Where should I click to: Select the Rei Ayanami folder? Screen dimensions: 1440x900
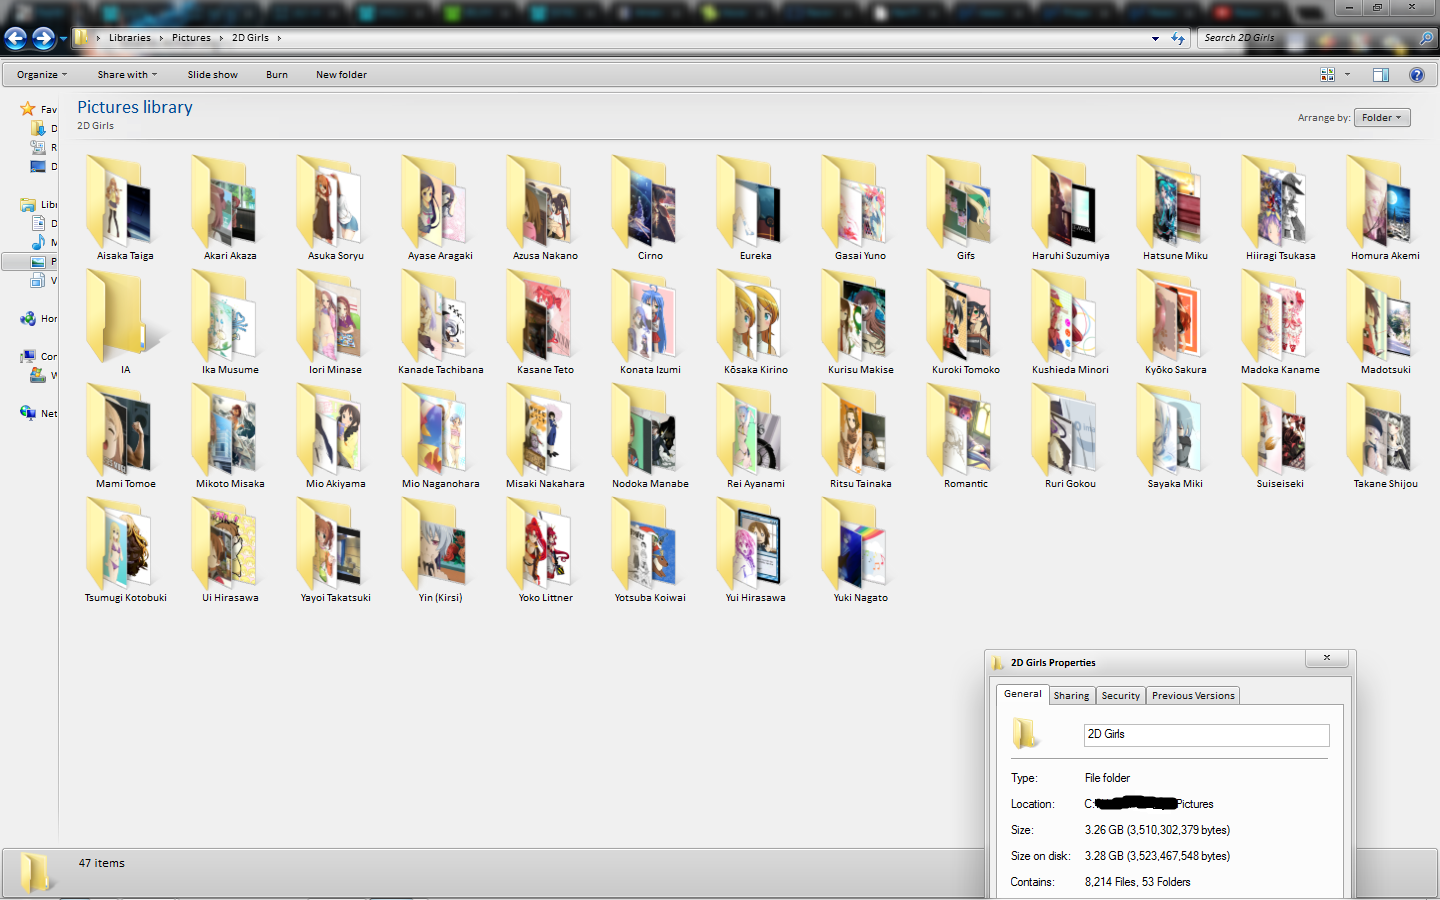755,436
